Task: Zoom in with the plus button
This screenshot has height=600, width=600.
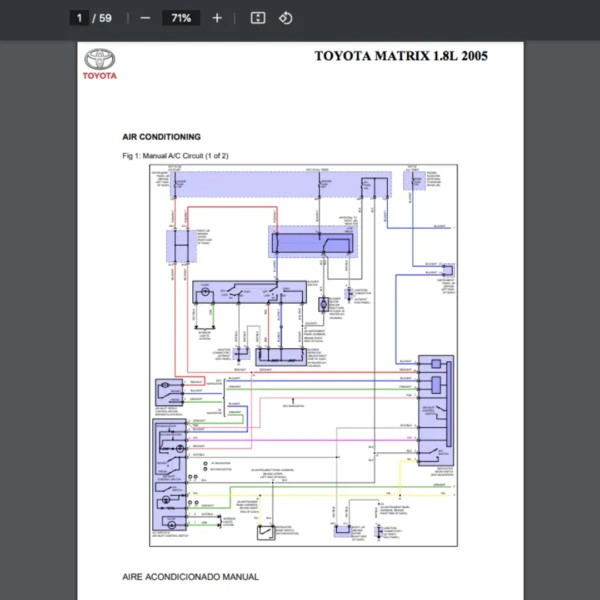Action: point(217,18)
